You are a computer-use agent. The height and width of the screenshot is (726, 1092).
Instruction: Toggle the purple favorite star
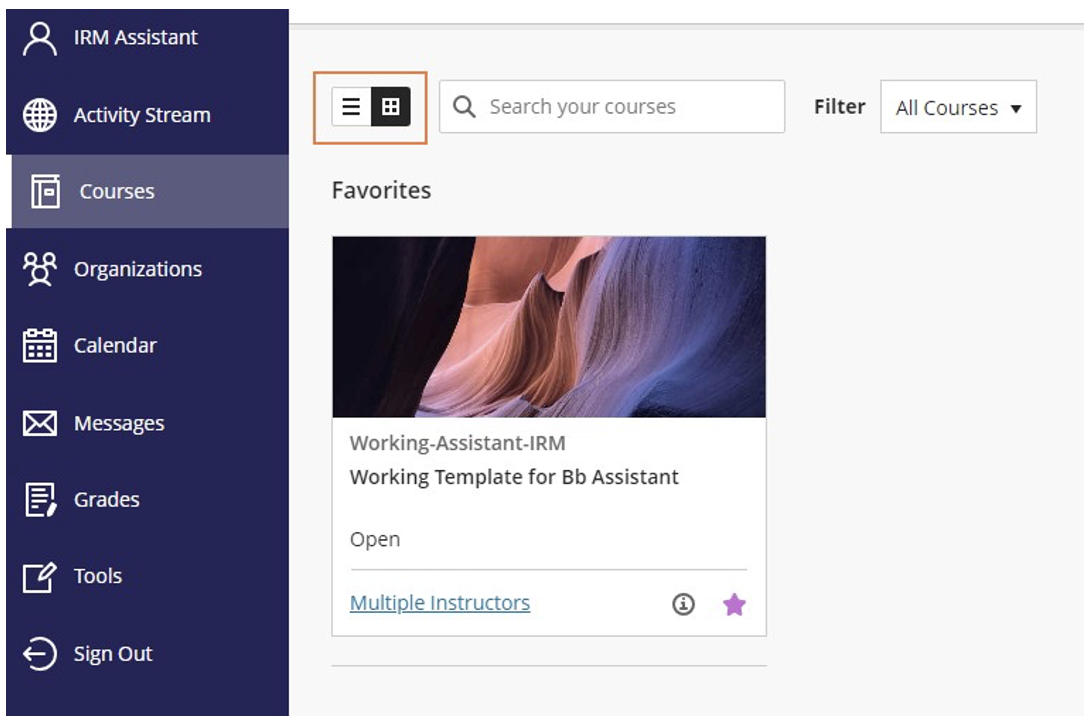(734, 604)
